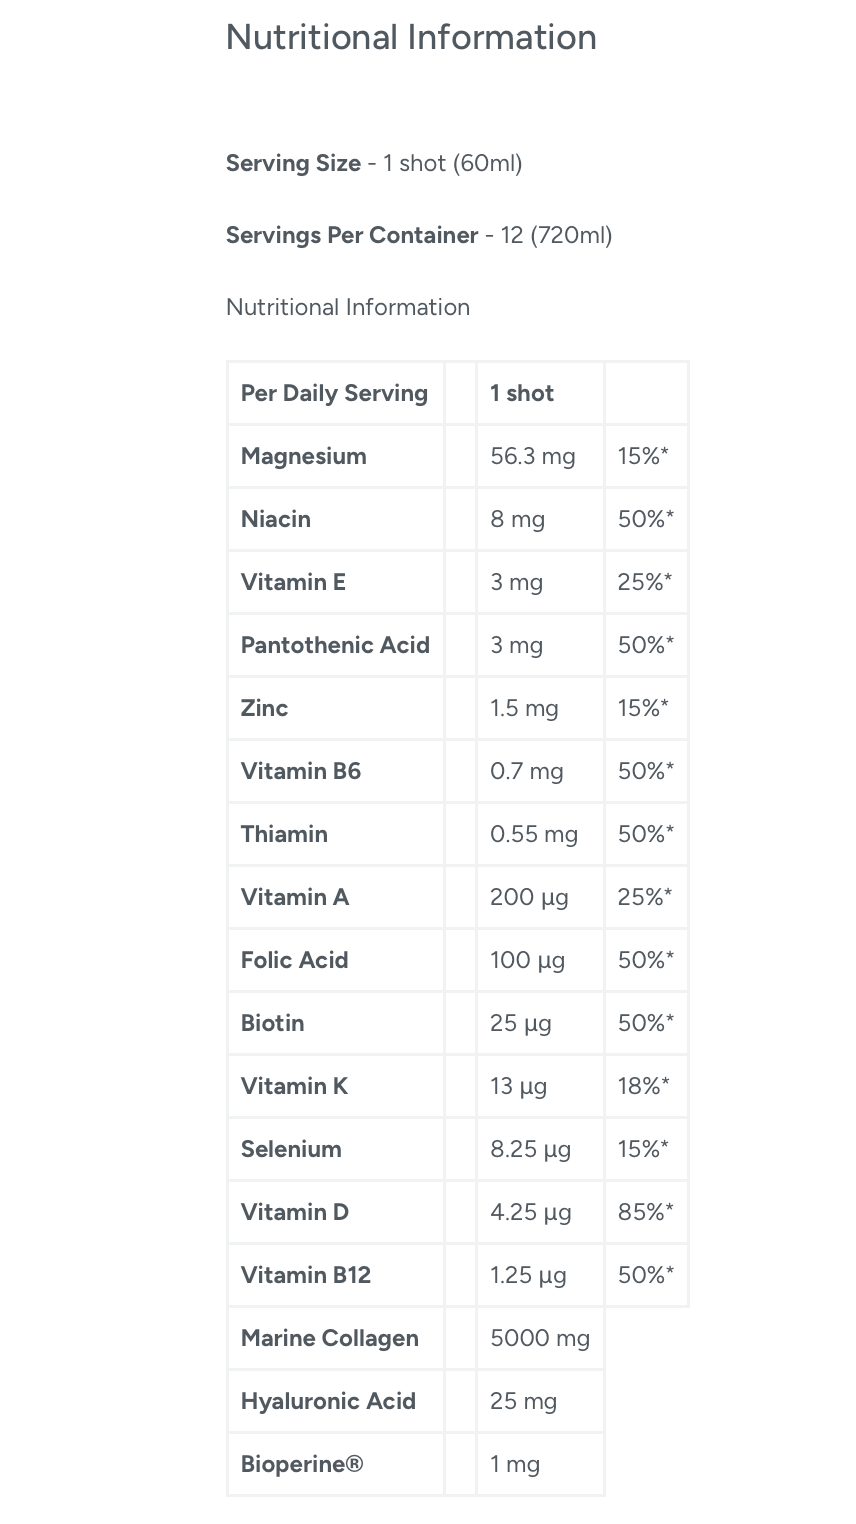Click the Vitamin A row label

point(294,897)
